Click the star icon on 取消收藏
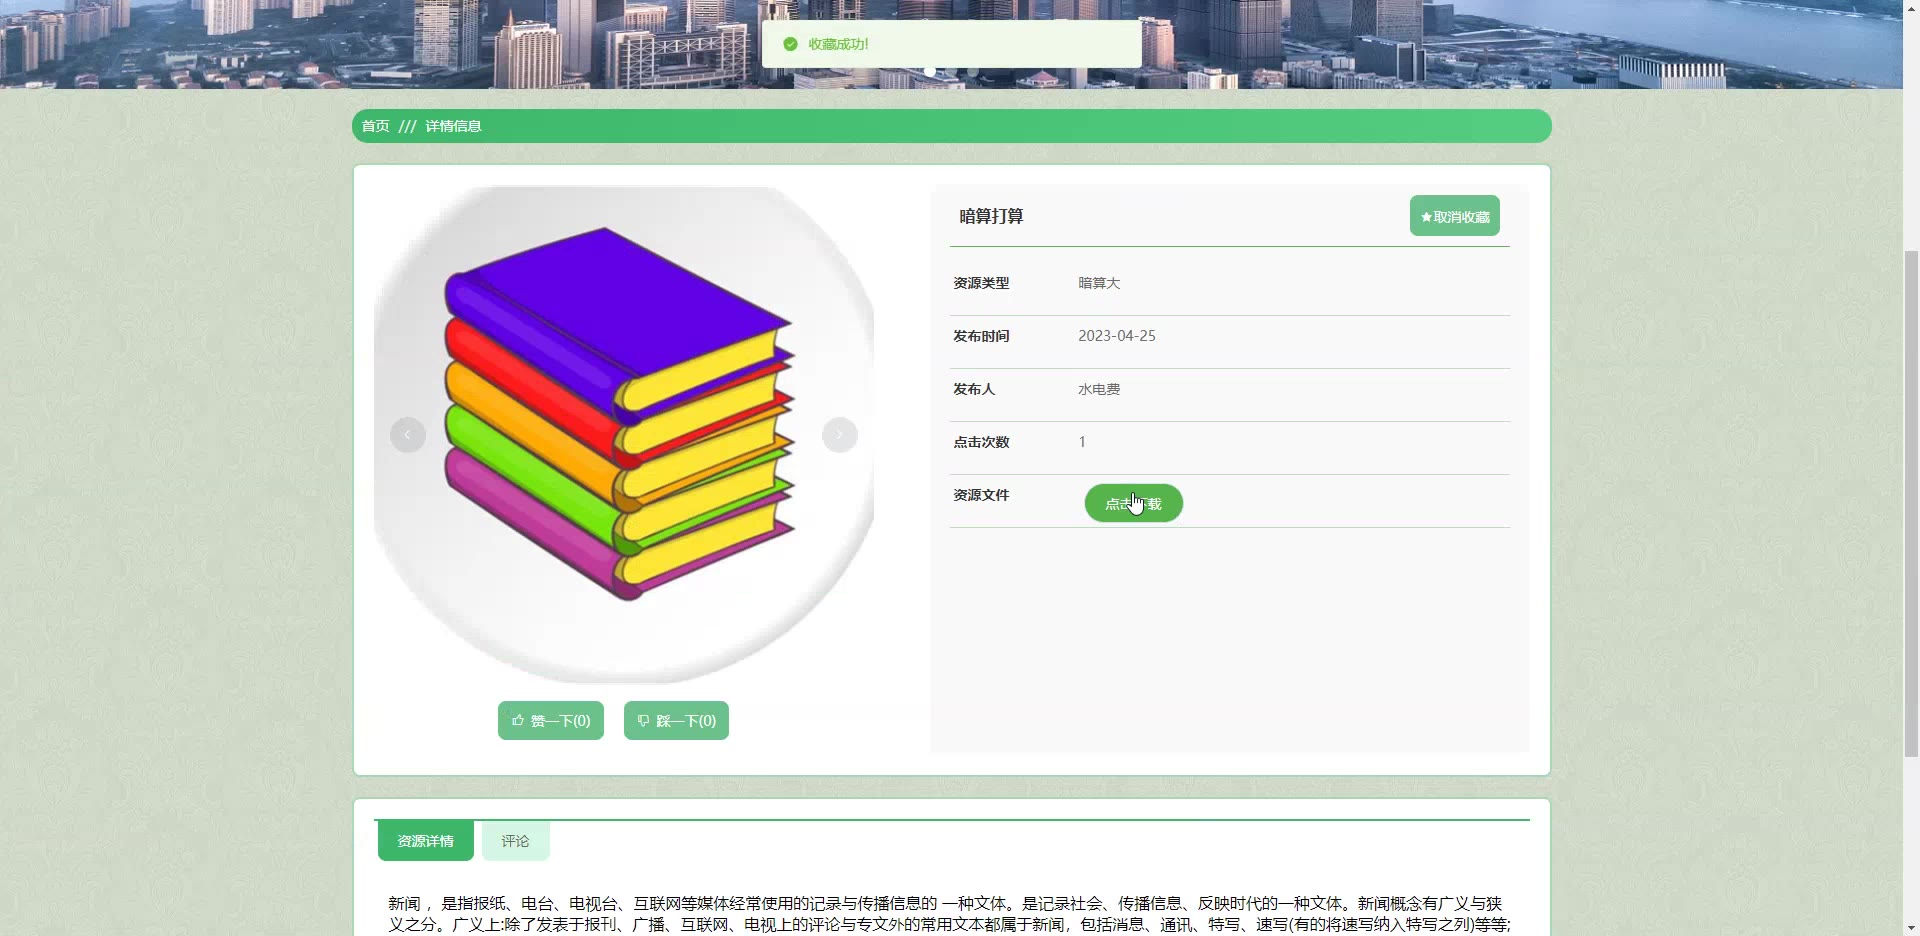 [x=1426, y=217]
